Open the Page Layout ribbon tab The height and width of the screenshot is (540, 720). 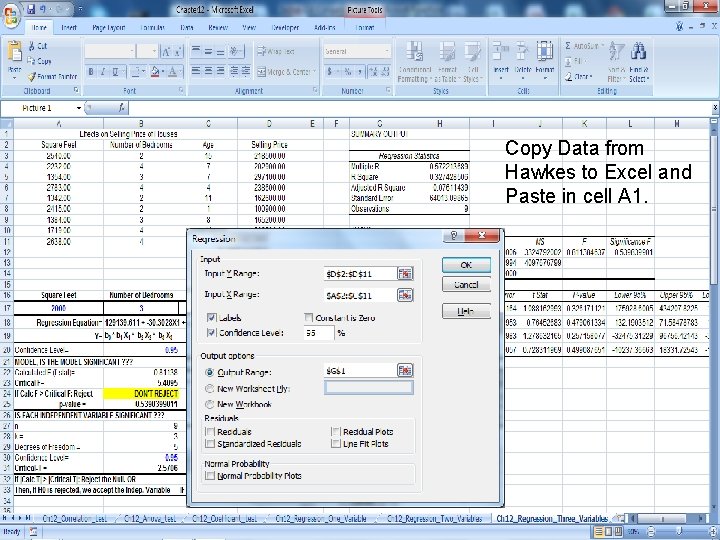(109, 28)
